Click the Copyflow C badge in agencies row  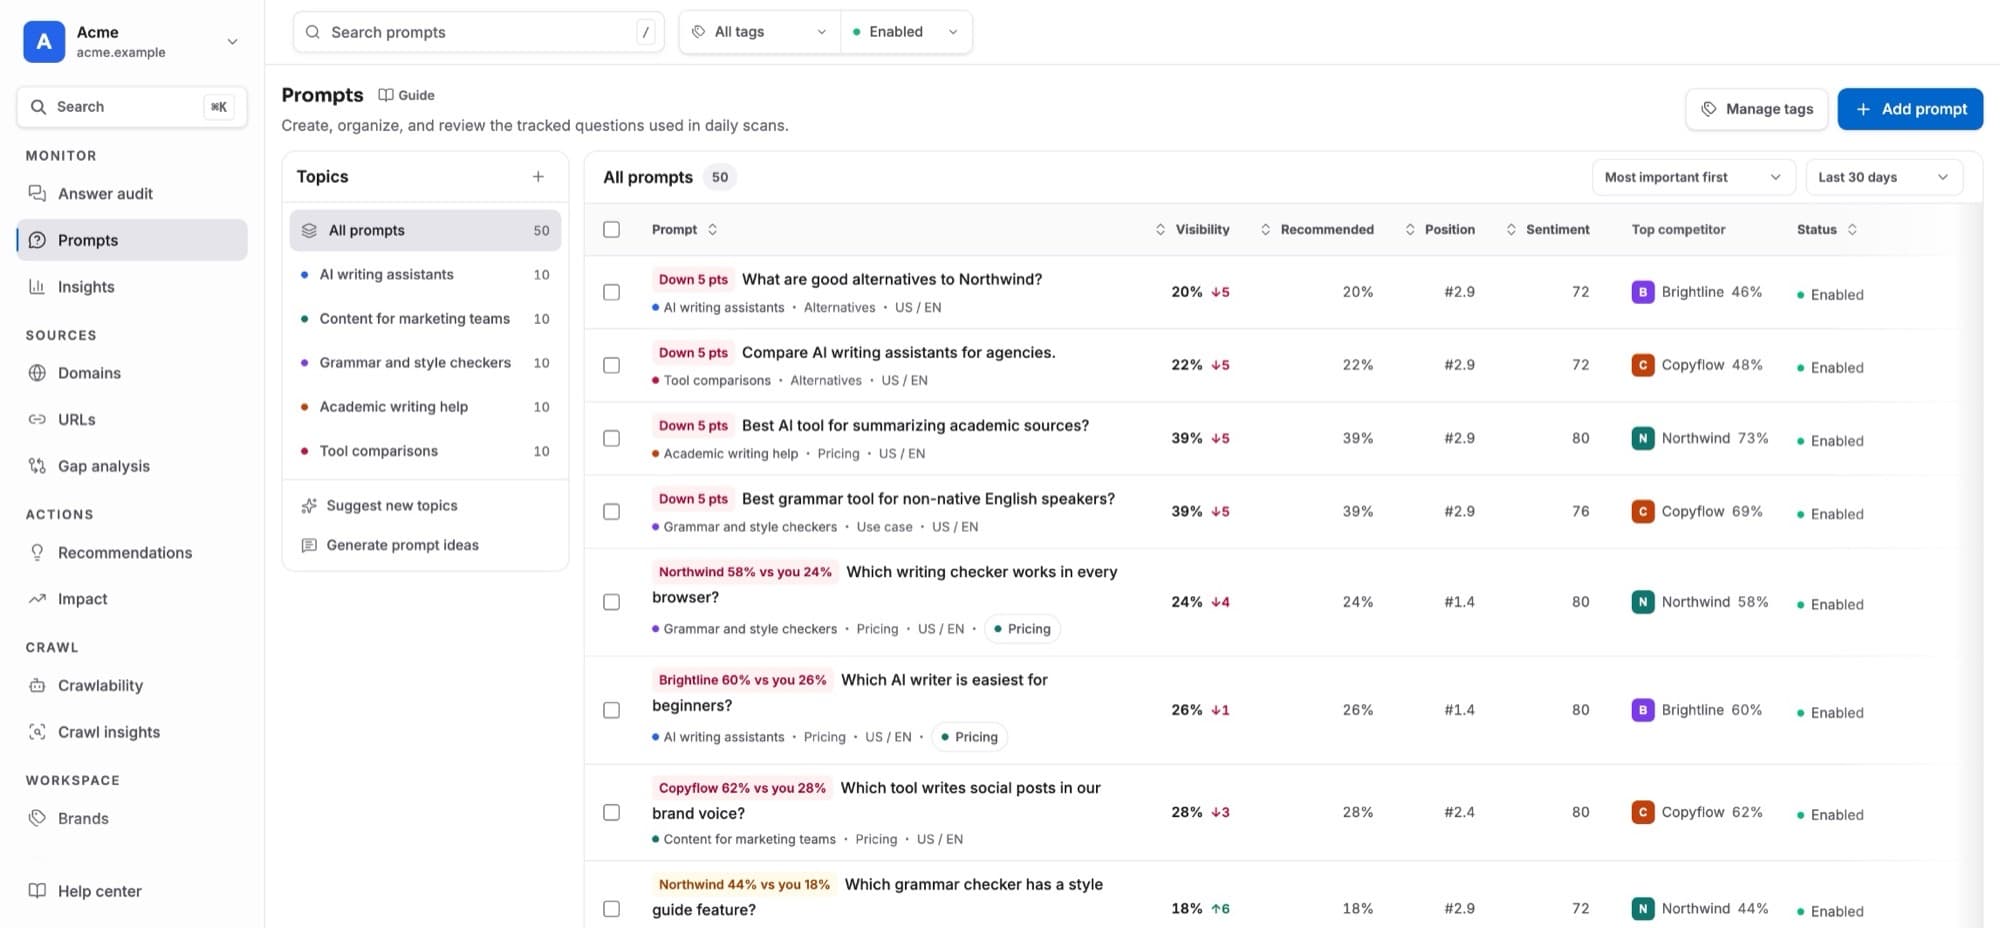pos(1642,365)
